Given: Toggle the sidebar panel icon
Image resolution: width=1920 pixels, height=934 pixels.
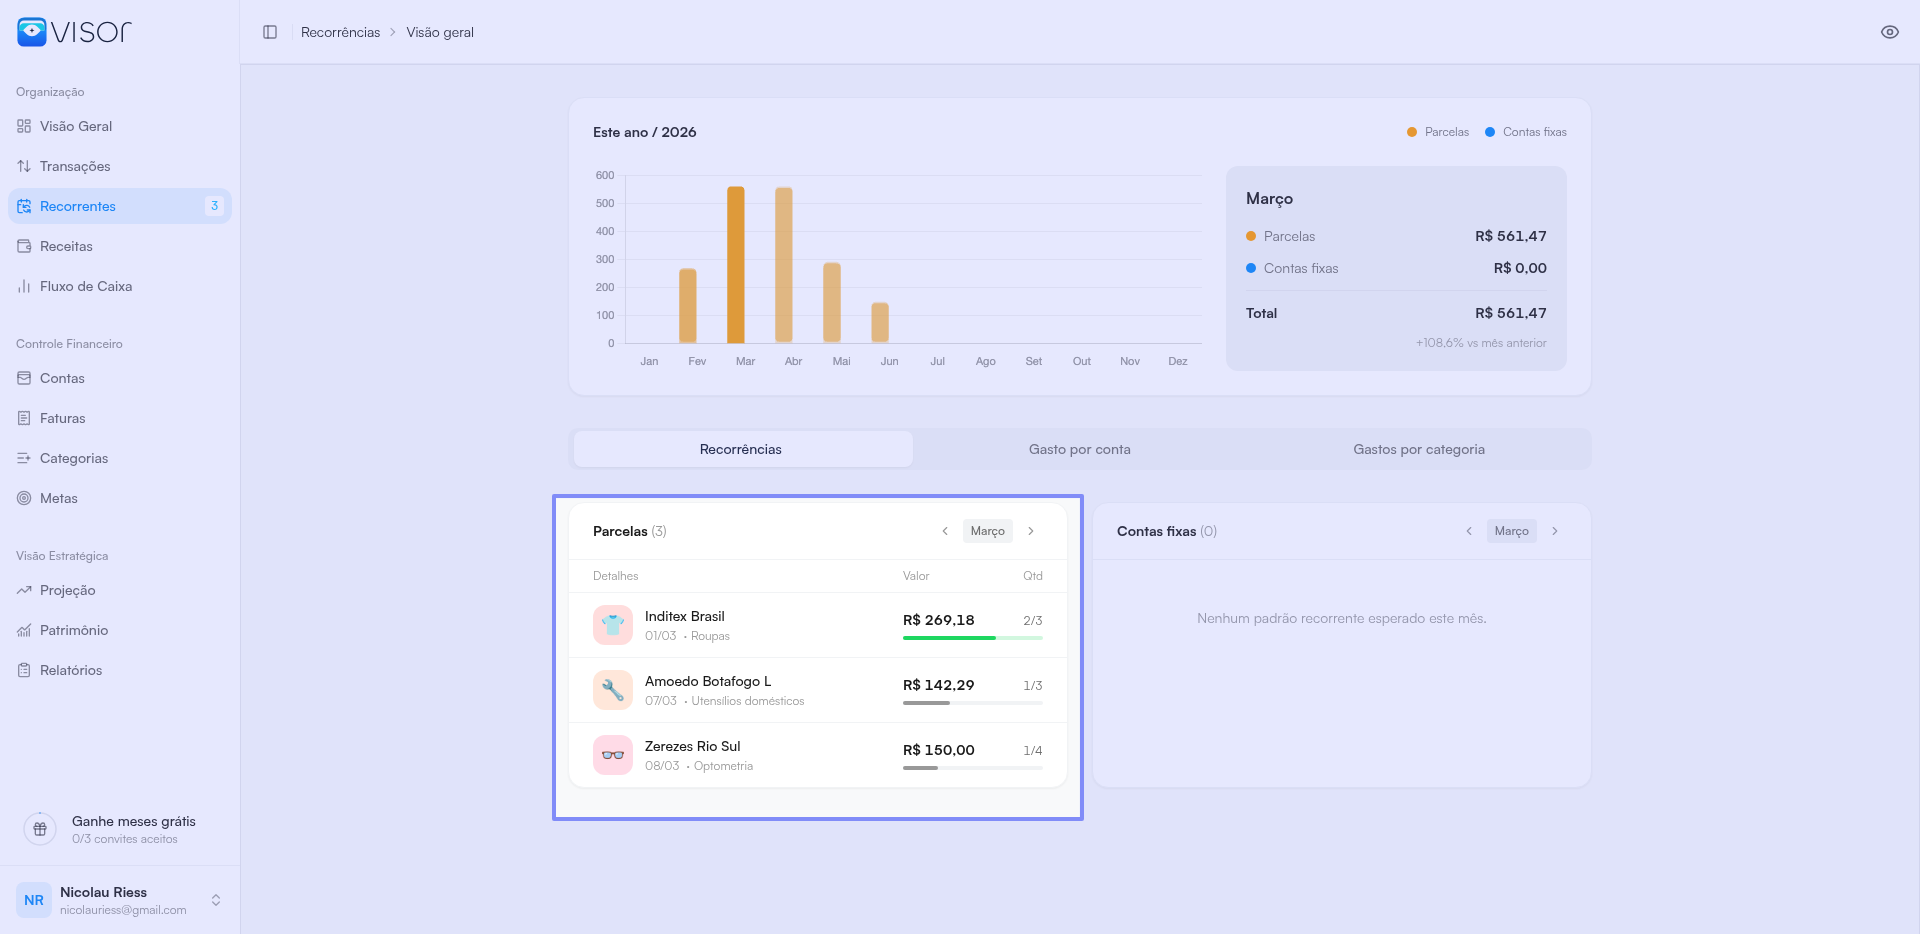Looking at the screenshot, I should click(x=270, y=32).
